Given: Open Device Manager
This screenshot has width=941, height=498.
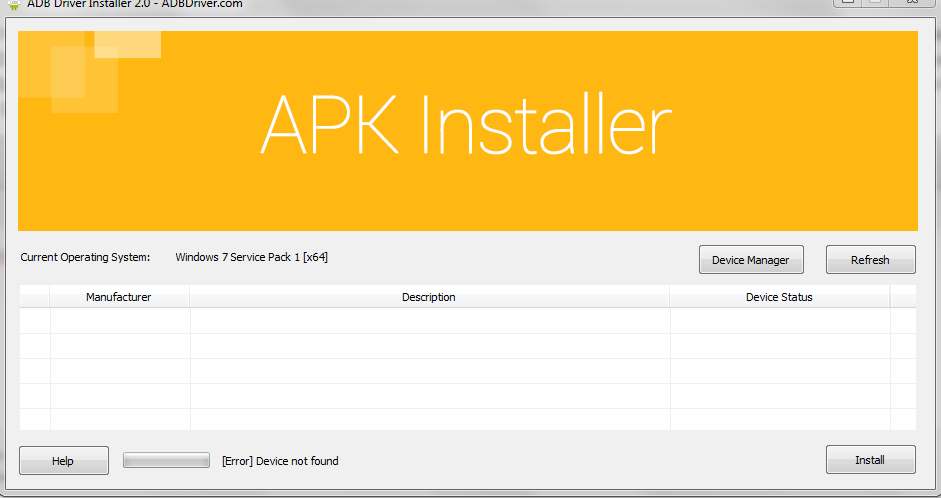Looking at the screenshot, I should pyautogui.click(x=751, y=260).
